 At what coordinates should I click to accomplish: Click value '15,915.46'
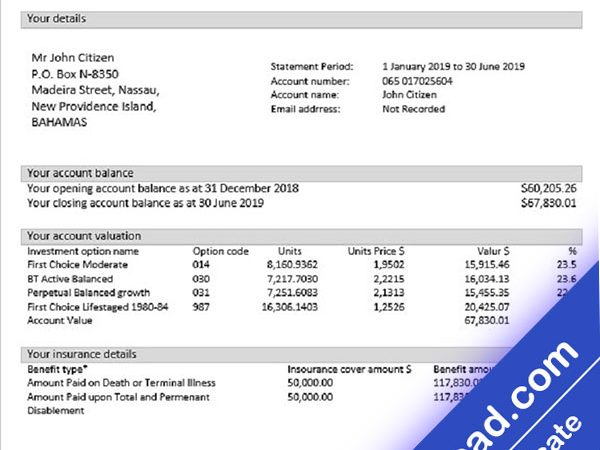pyautogui.click(x=487, y=265)
